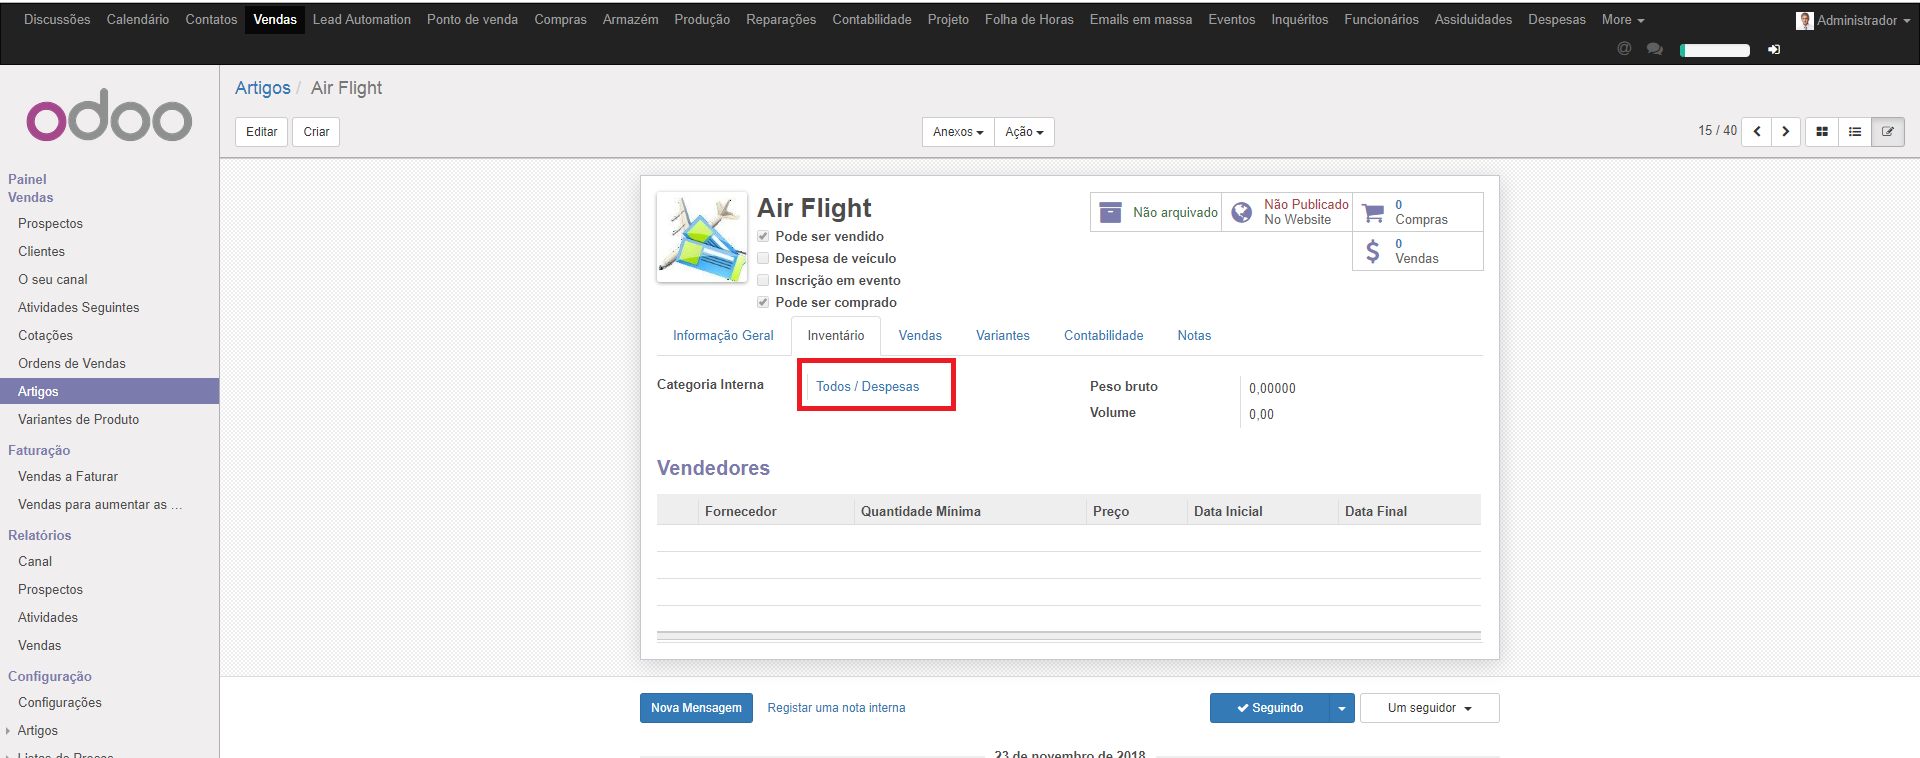Switch to list view icon
This screenshot has height=758, width=1920.
coord(1855,132)
